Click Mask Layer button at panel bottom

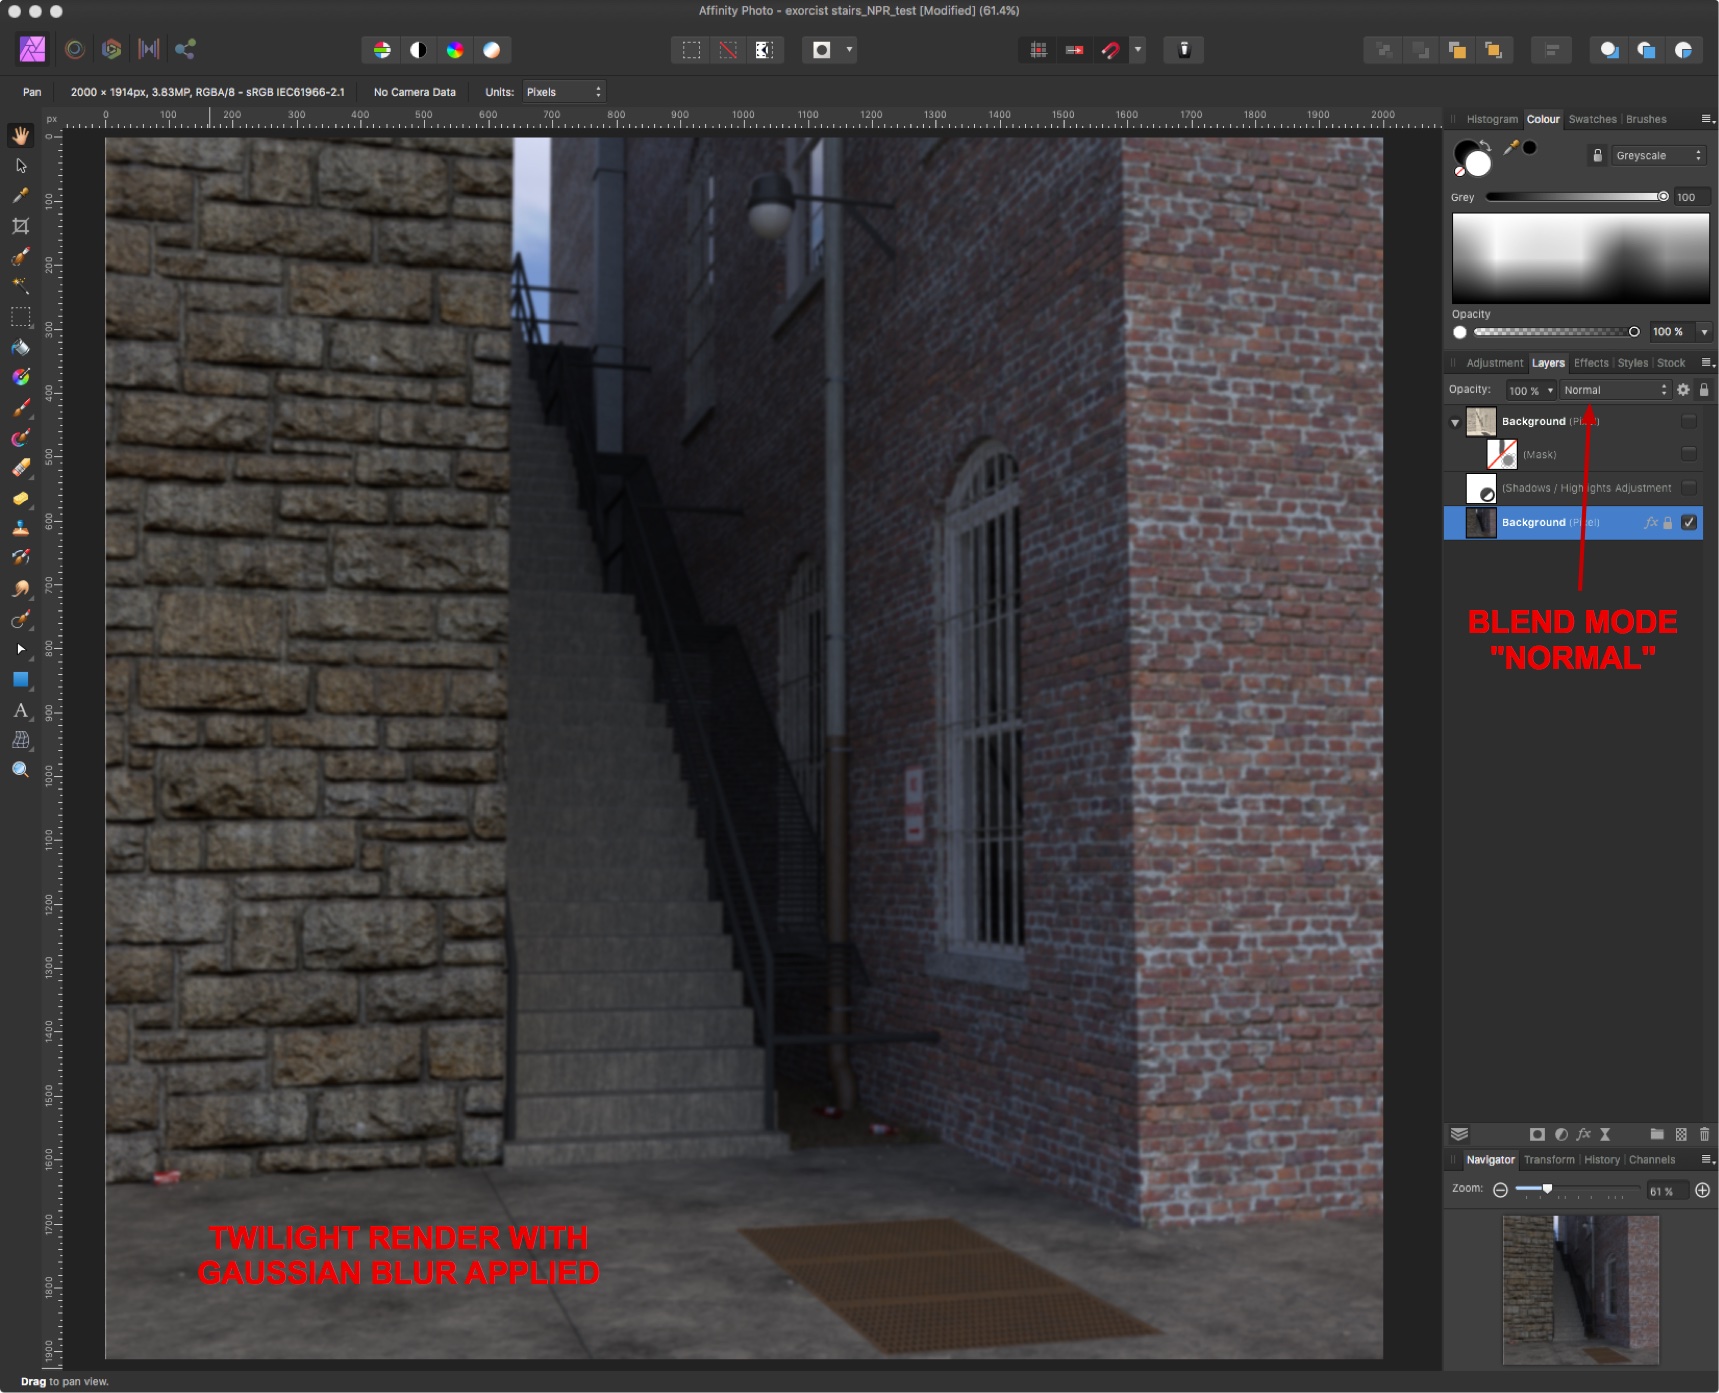point(1537,1134)
